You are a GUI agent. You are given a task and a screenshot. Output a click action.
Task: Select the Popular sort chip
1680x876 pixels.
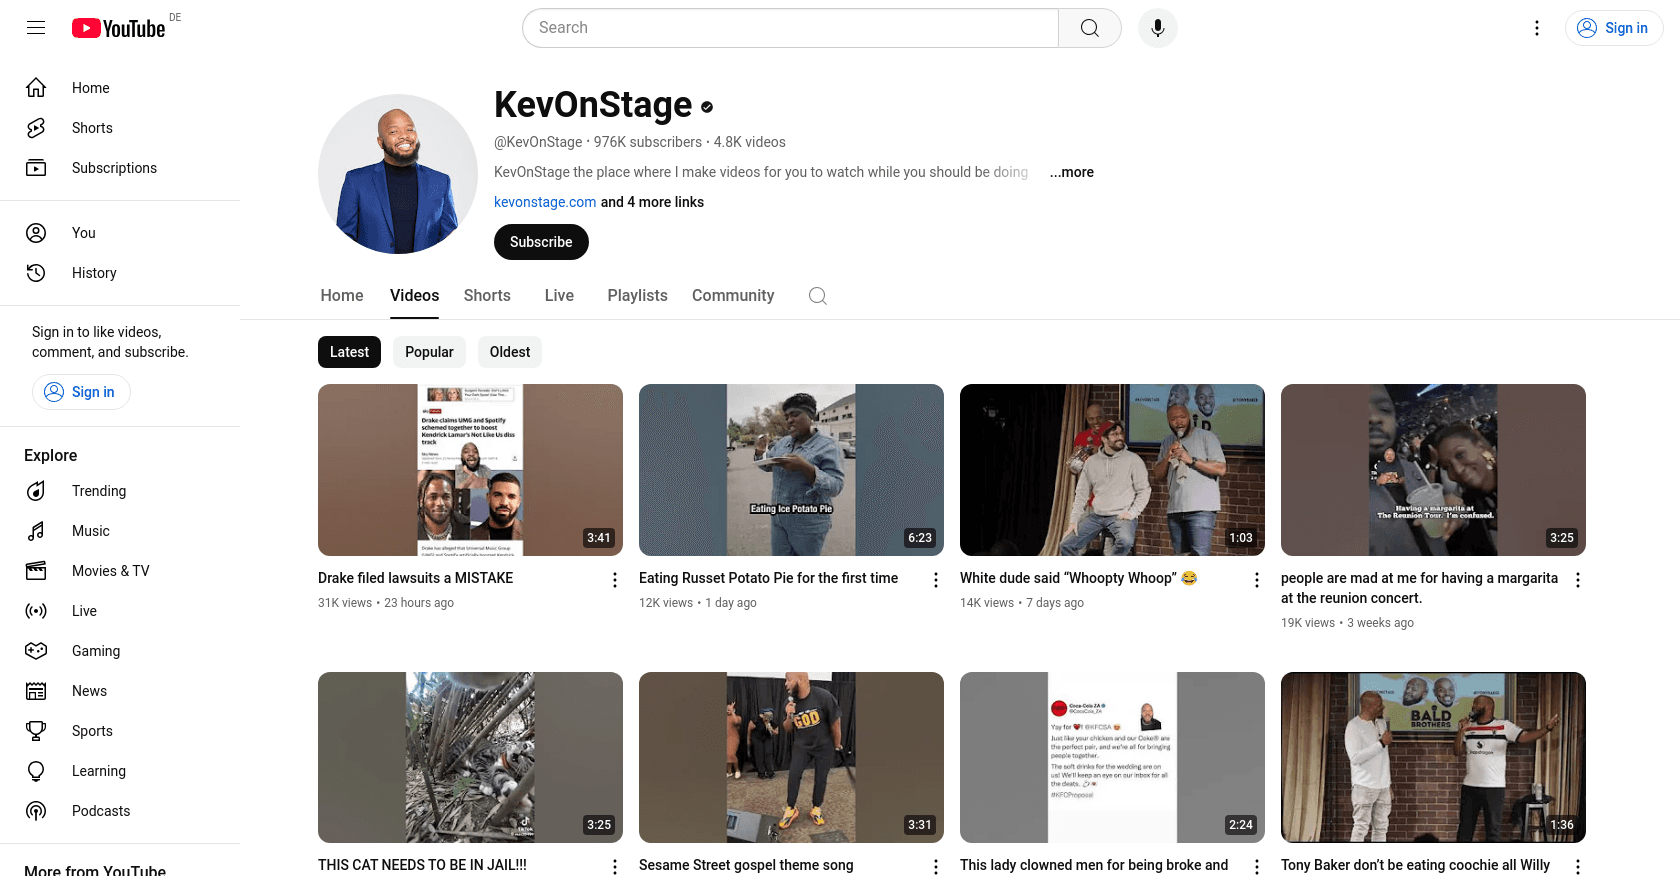(429, 352)
